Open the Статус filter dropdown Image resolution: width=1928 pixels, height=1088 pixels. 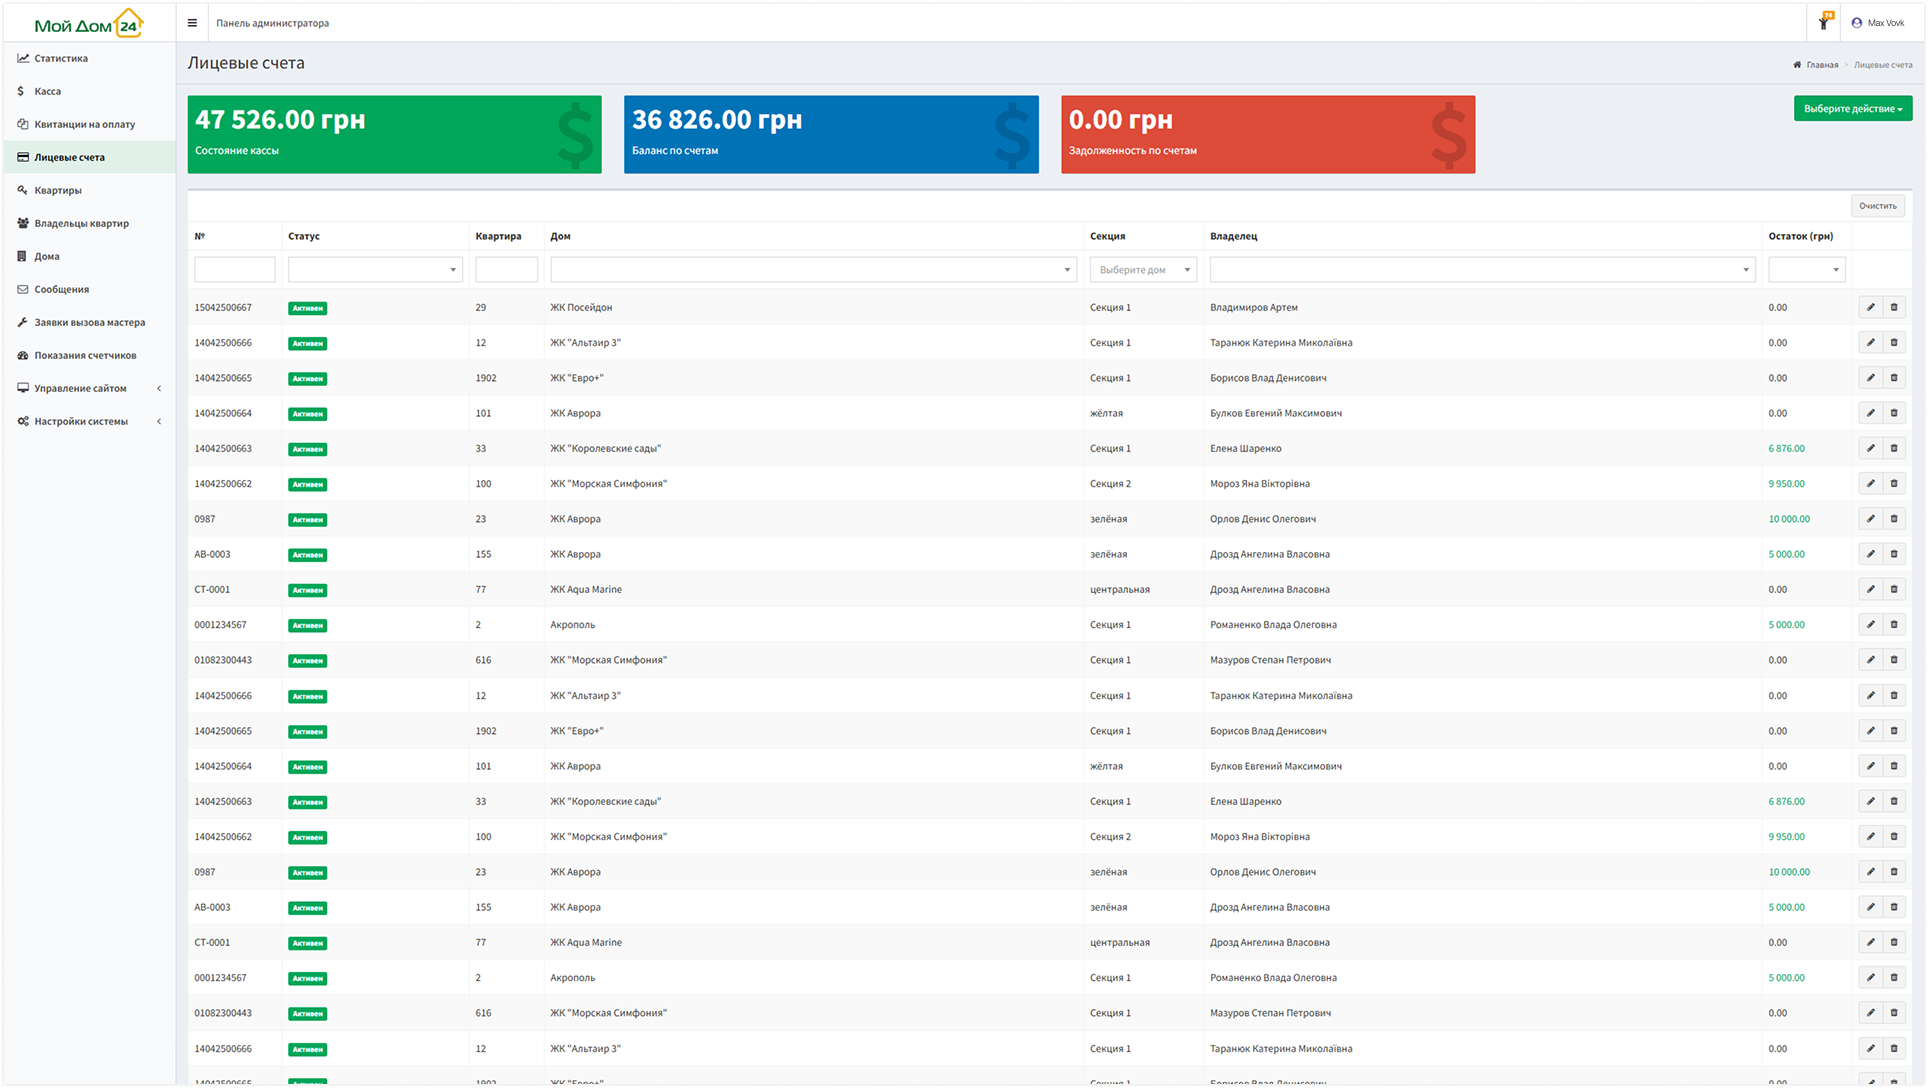pyautogui.click(x=375, y=270)
